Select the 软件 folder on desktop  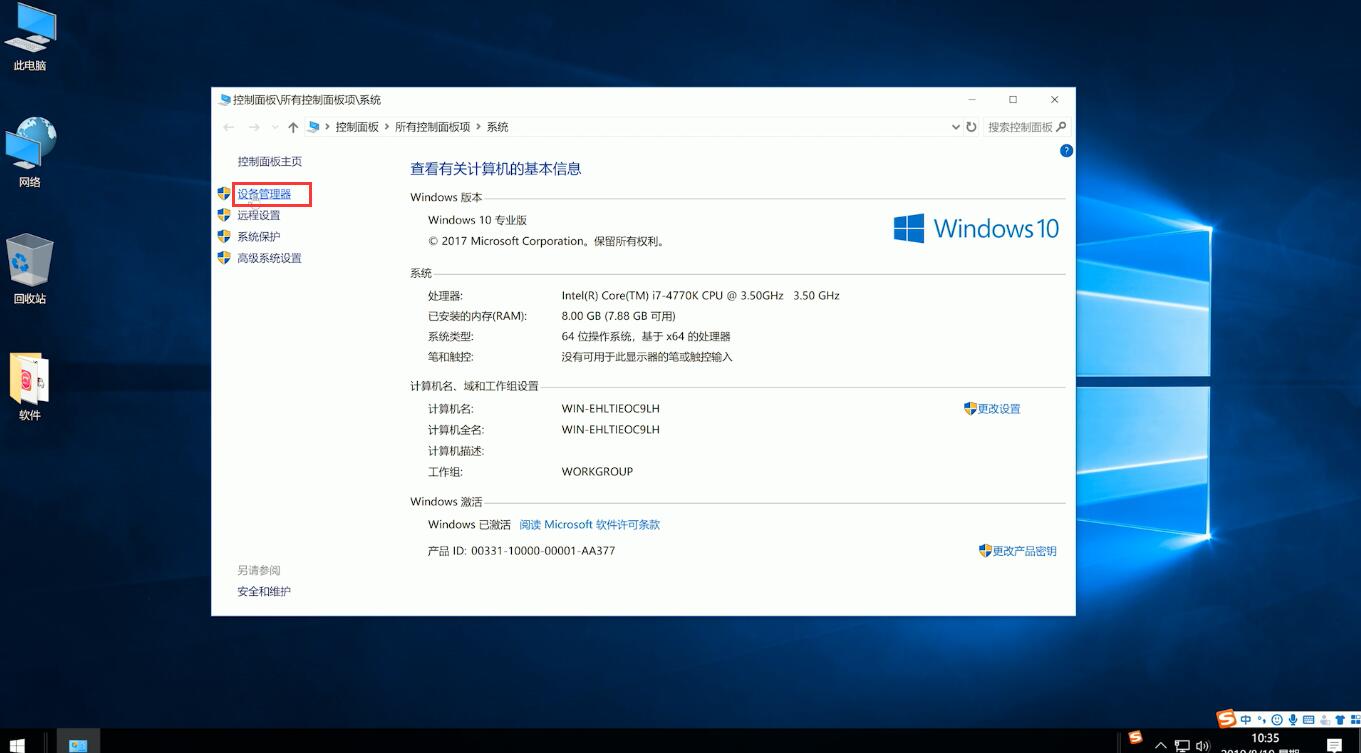click(30, 387)
